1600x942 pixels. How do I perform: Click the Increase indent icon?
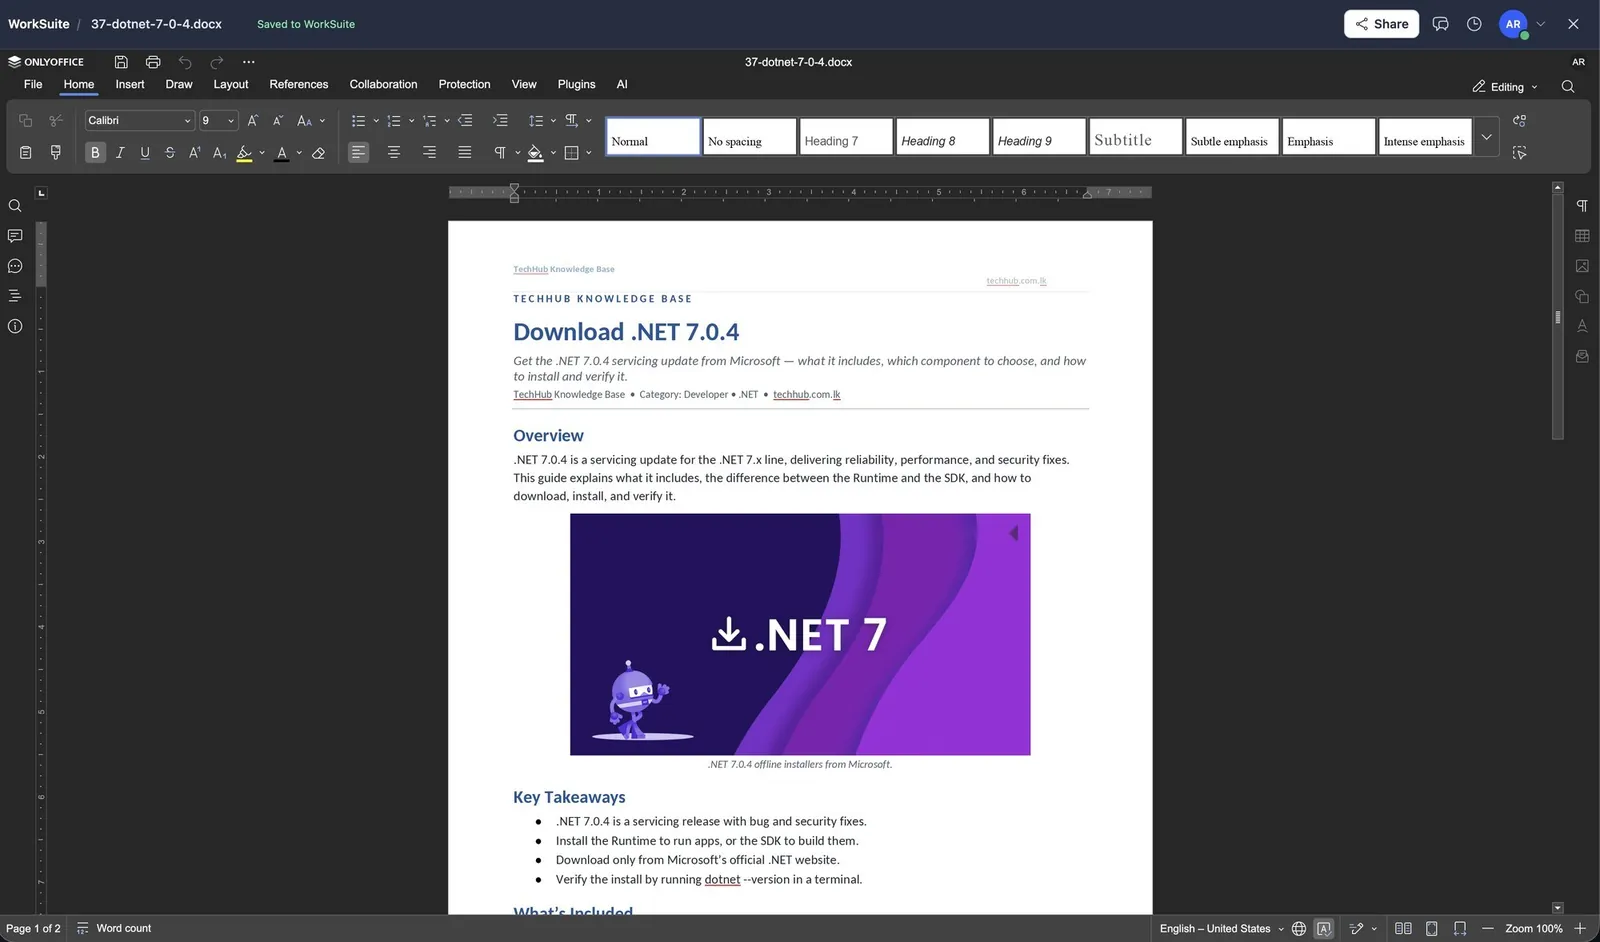500,121
